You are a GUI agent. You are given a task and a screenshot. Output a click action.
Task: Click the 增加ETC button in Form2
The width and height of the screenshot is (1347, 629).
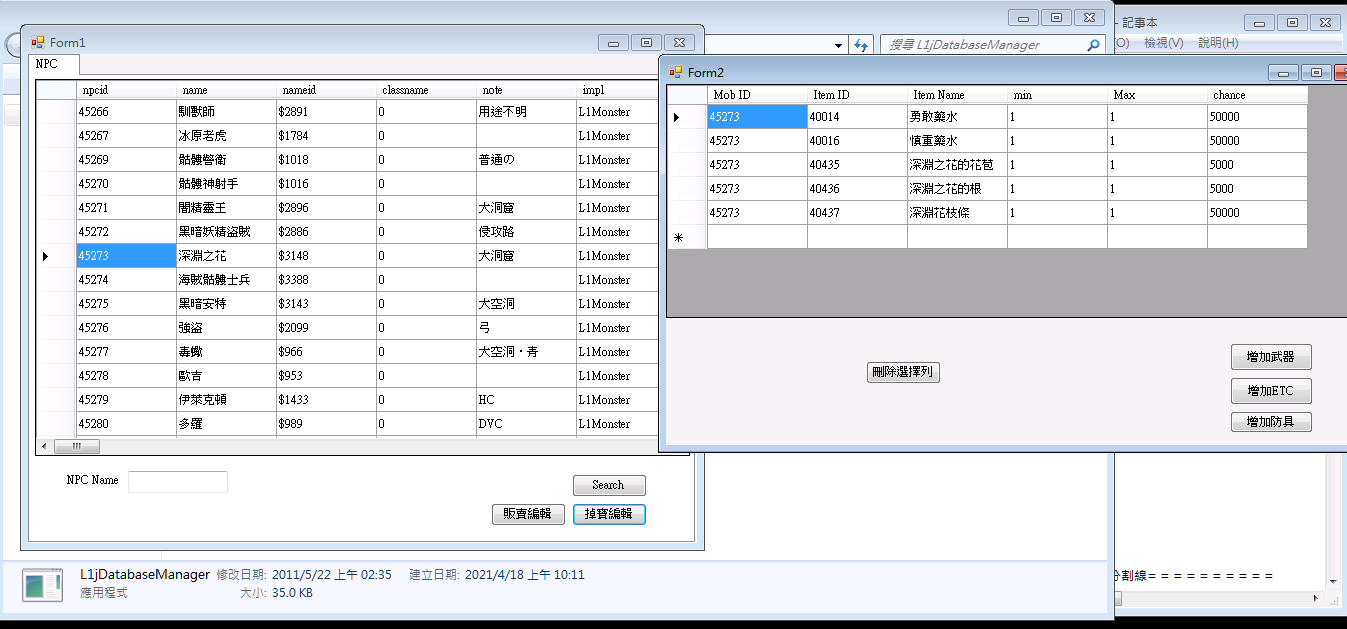pyautogui.click(x=1271, y=391)
